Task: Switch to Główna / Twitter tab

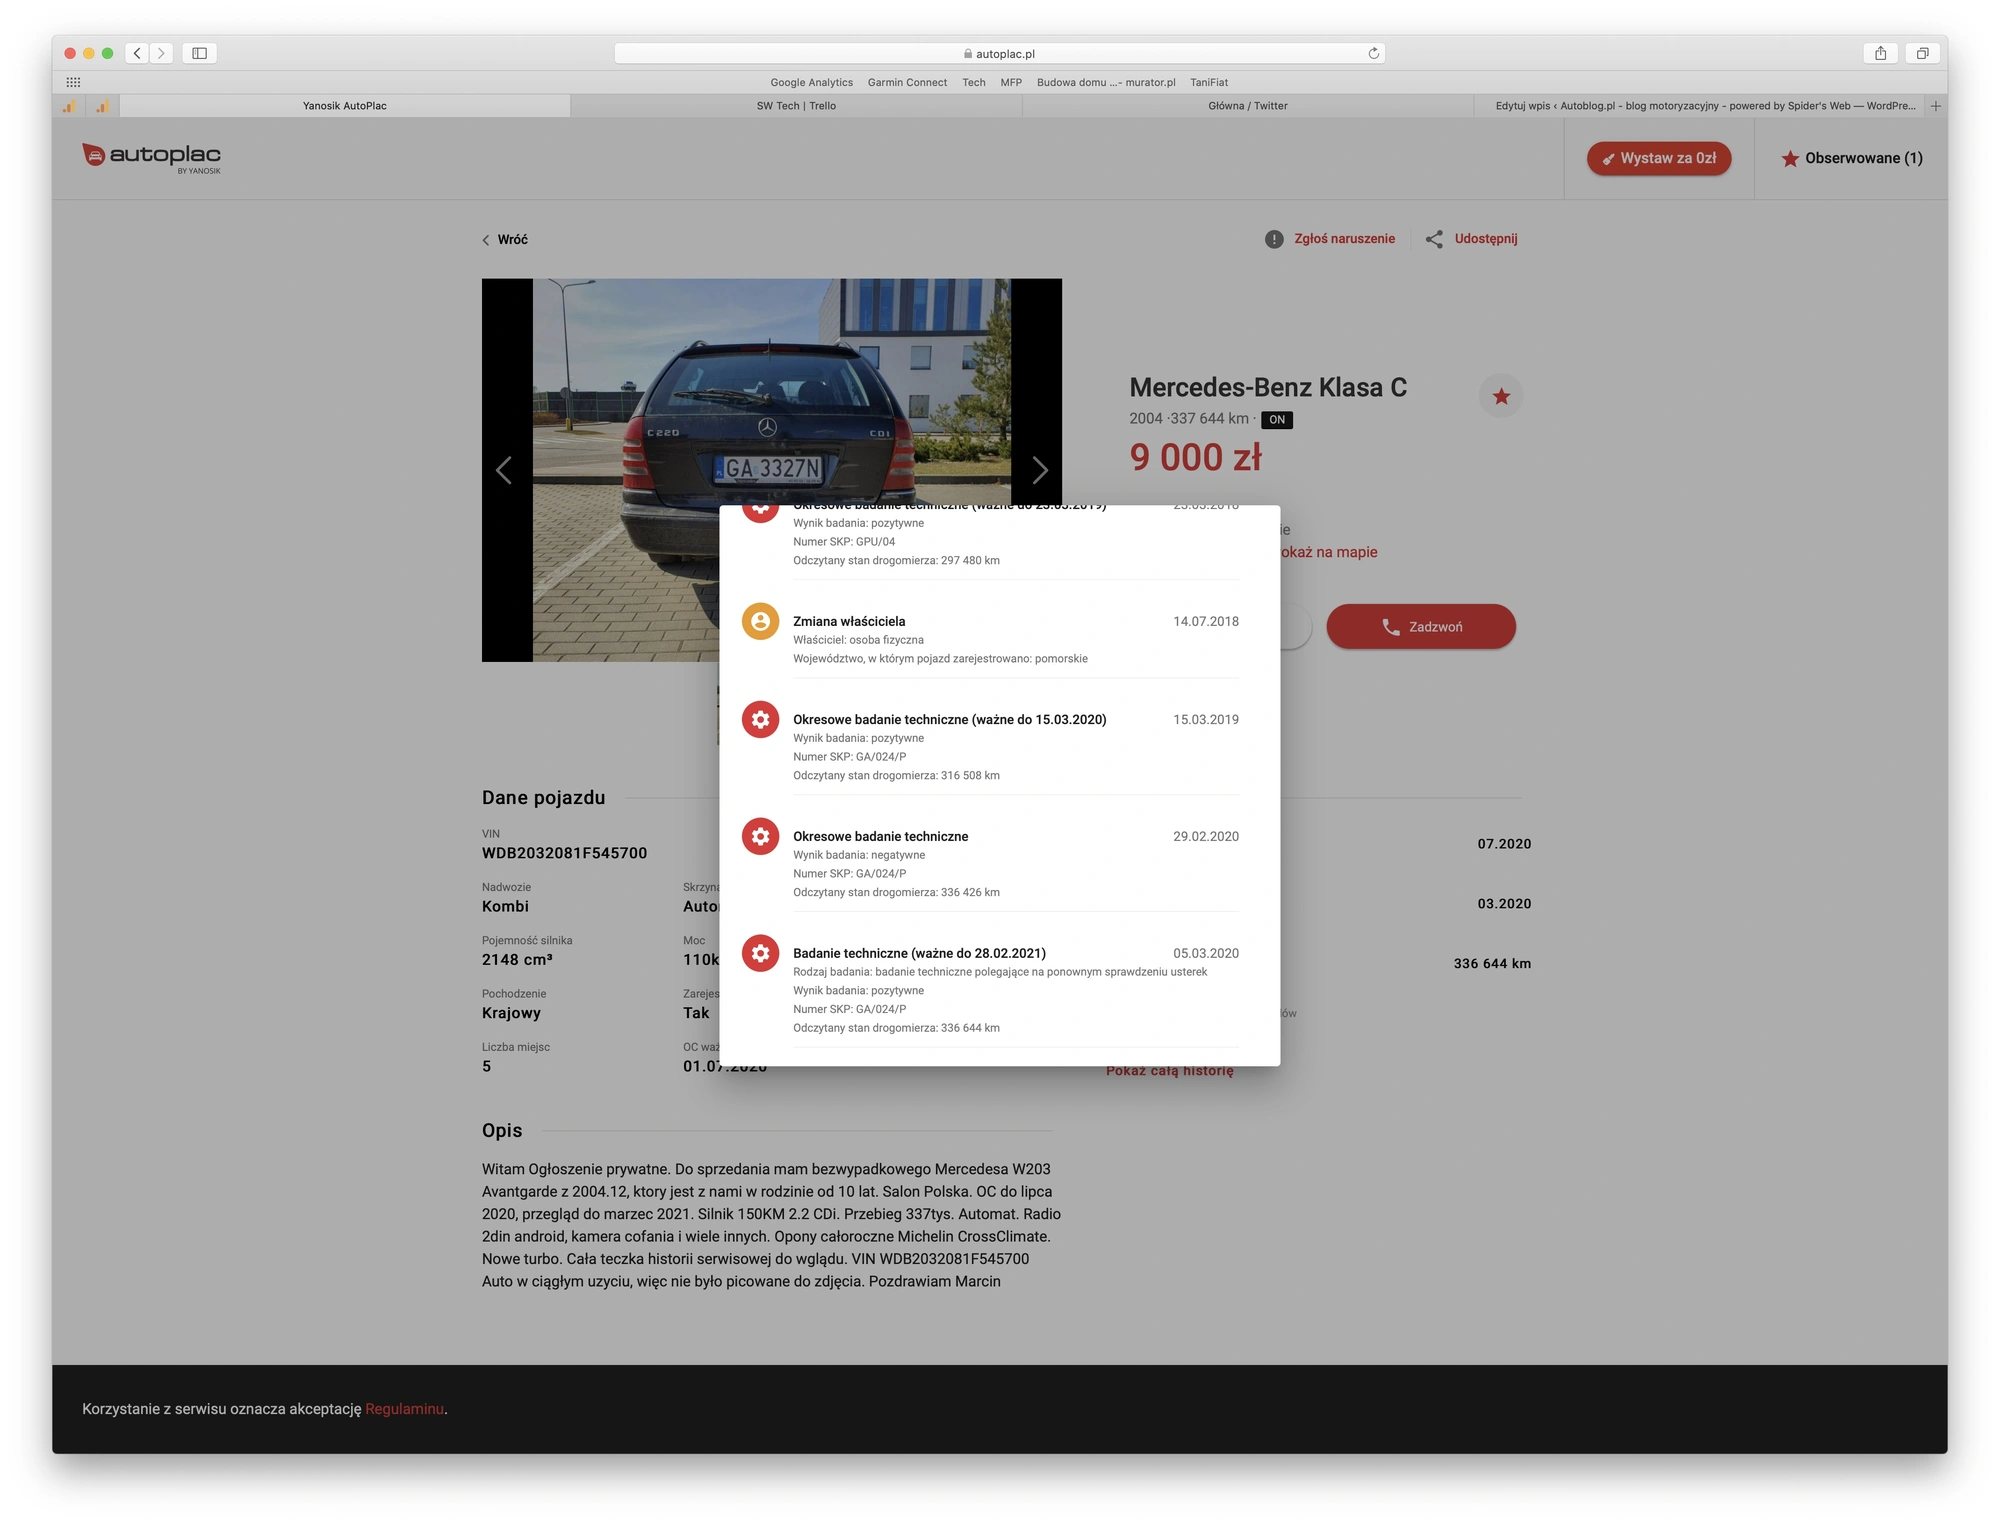Action: (x=1248, y=105)
